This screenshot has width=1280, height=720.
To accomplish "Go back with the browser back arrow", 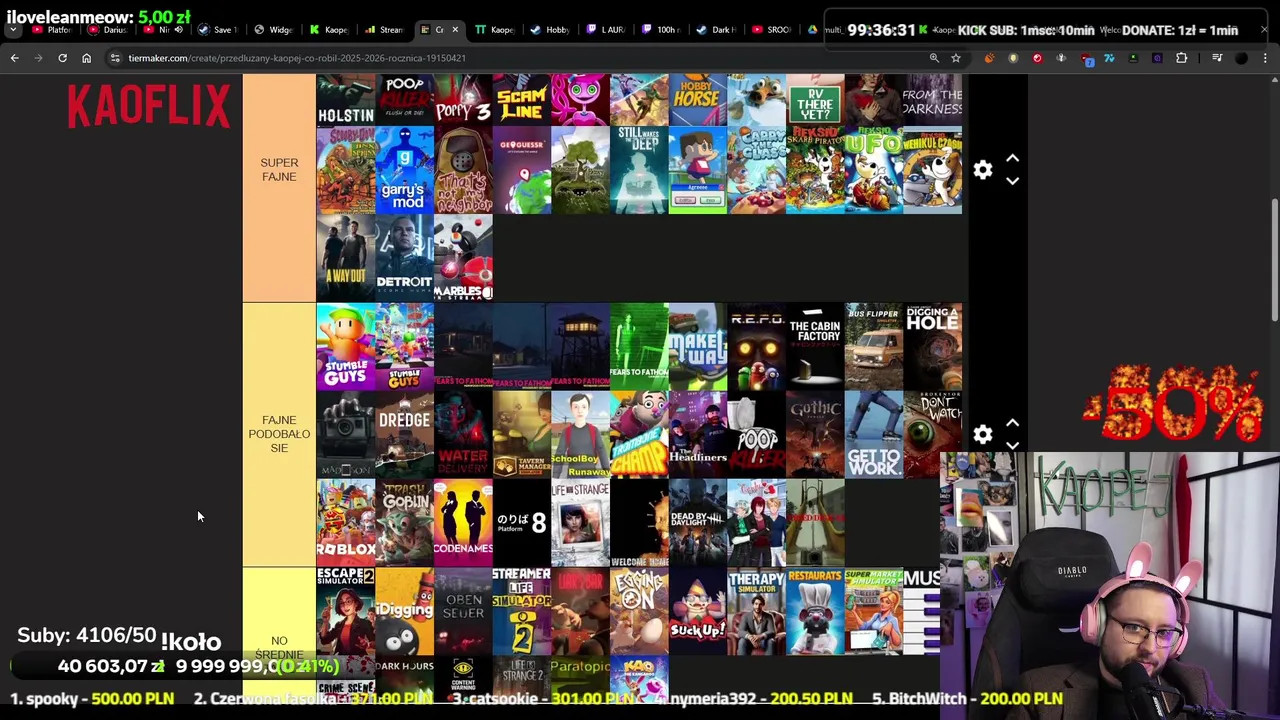I will tap(14, 58).
